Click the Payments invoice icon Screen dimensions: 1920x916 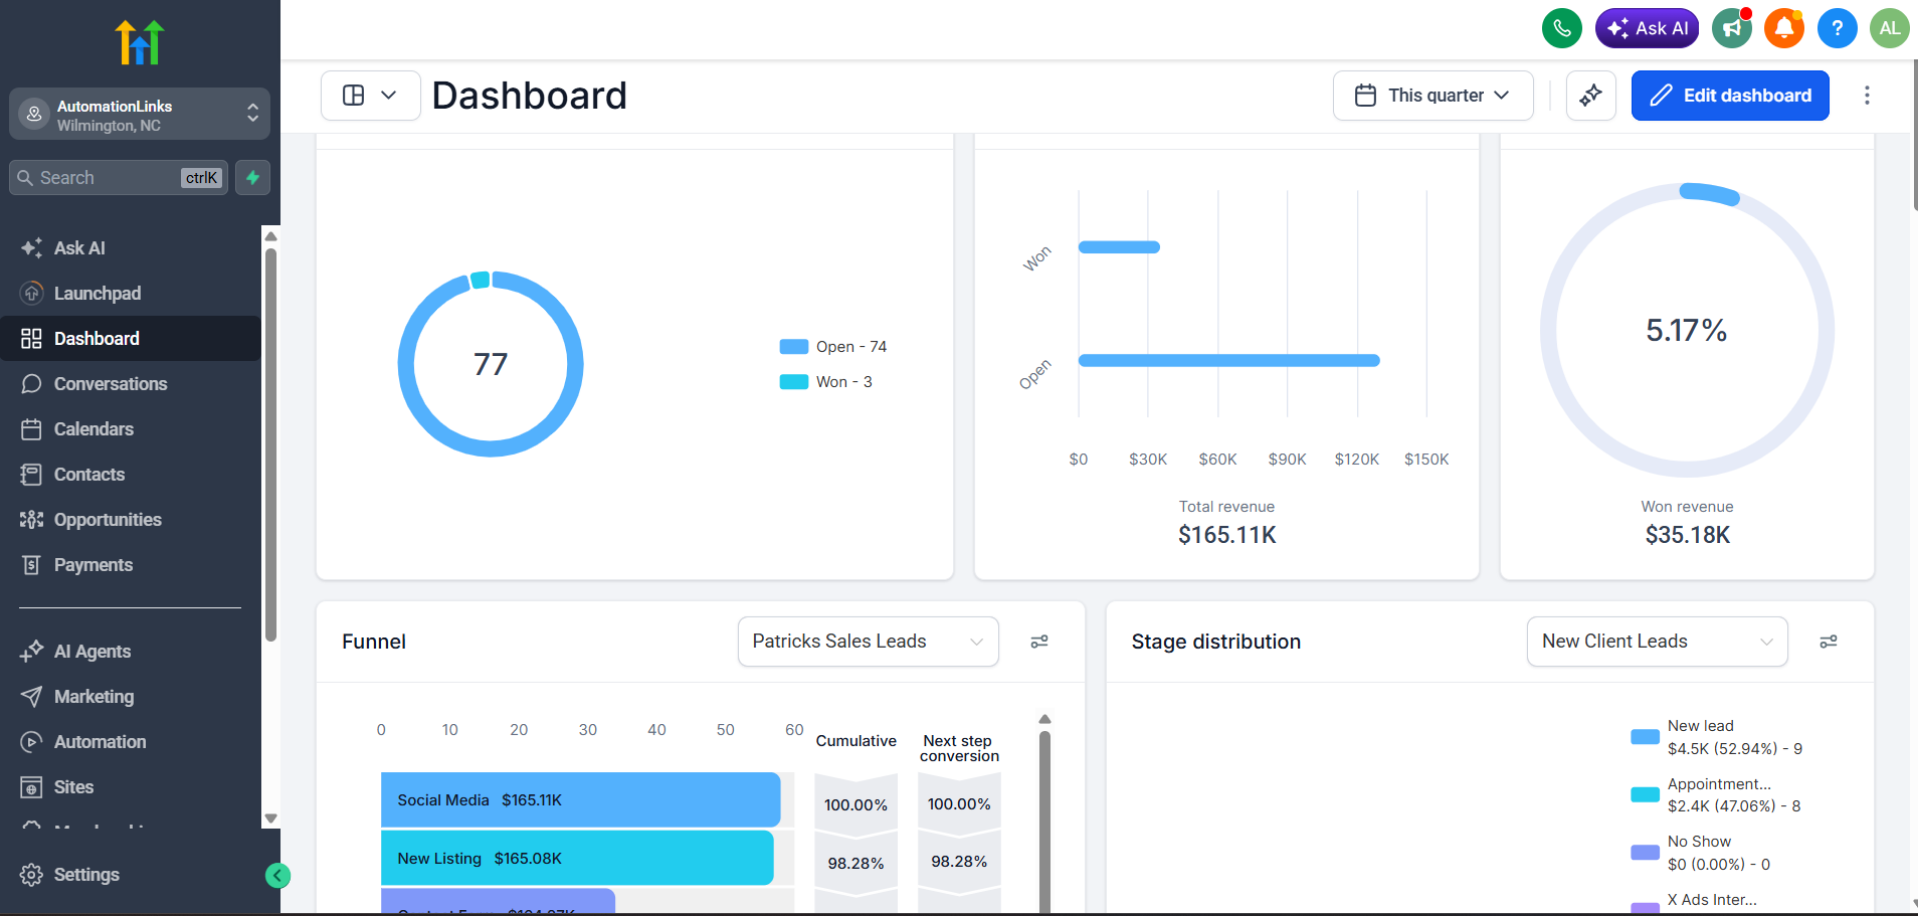32,565
